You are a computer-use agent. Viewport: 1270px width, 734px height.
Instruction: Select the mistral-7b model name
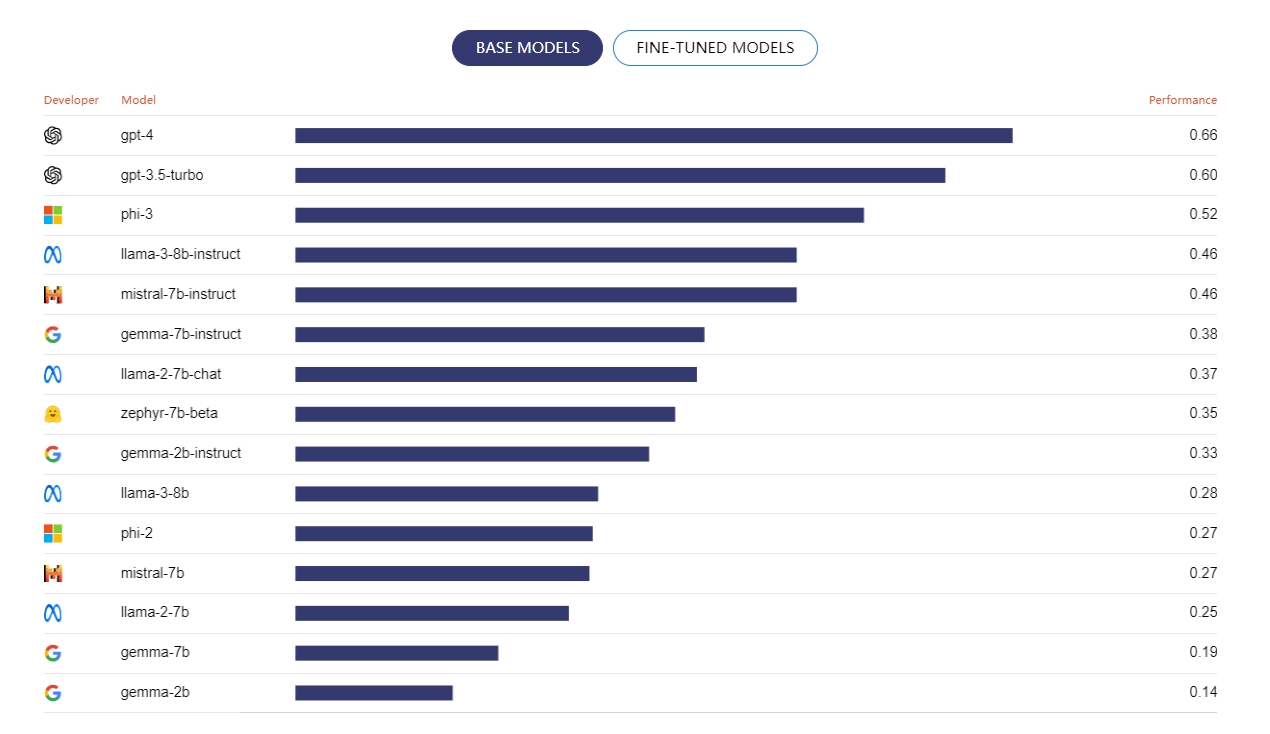pyautogui.click(x=152, y=573)
